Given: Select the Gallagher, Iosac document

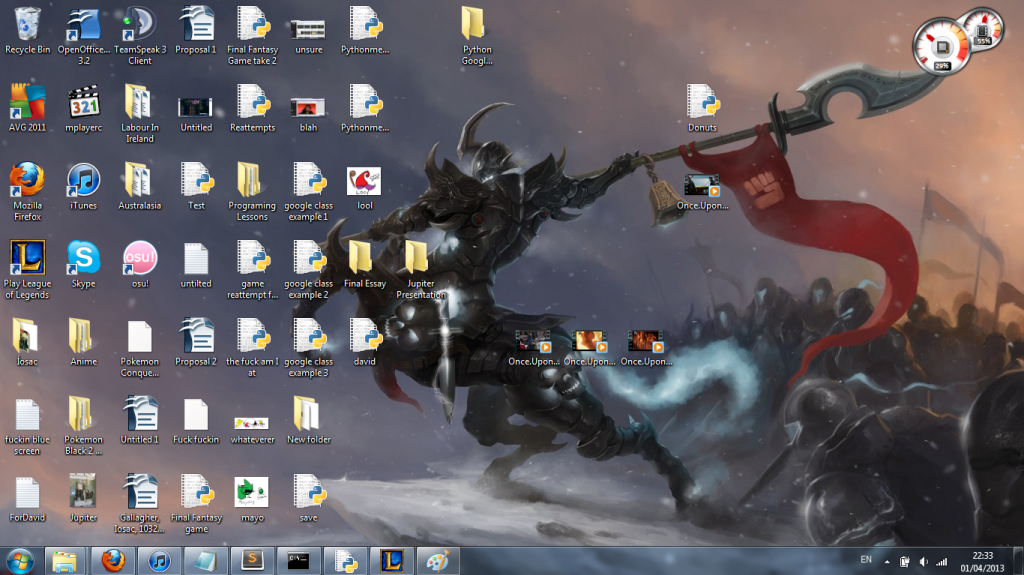Looking at the screenshot, I should point(140,491).
